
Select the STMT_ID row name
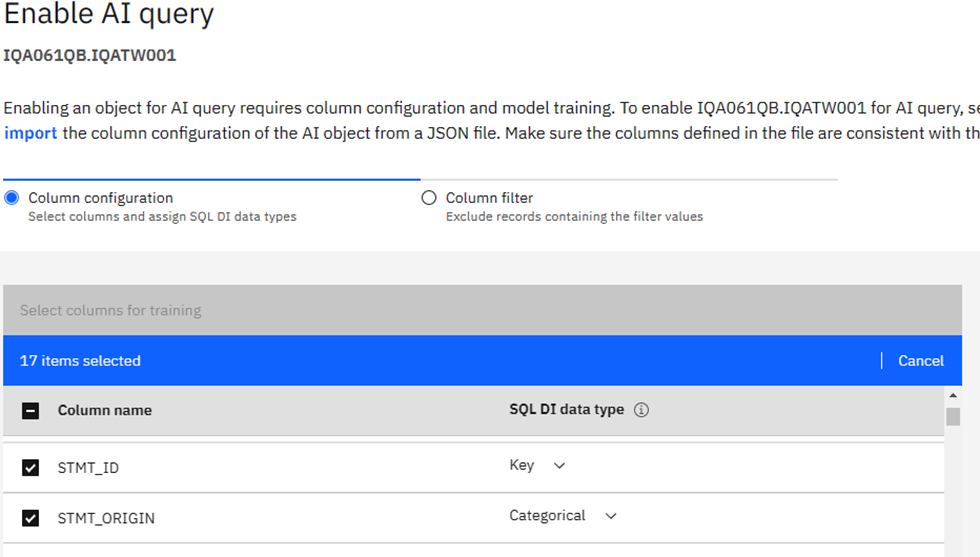pyautogui.click(x=88, y=468)
